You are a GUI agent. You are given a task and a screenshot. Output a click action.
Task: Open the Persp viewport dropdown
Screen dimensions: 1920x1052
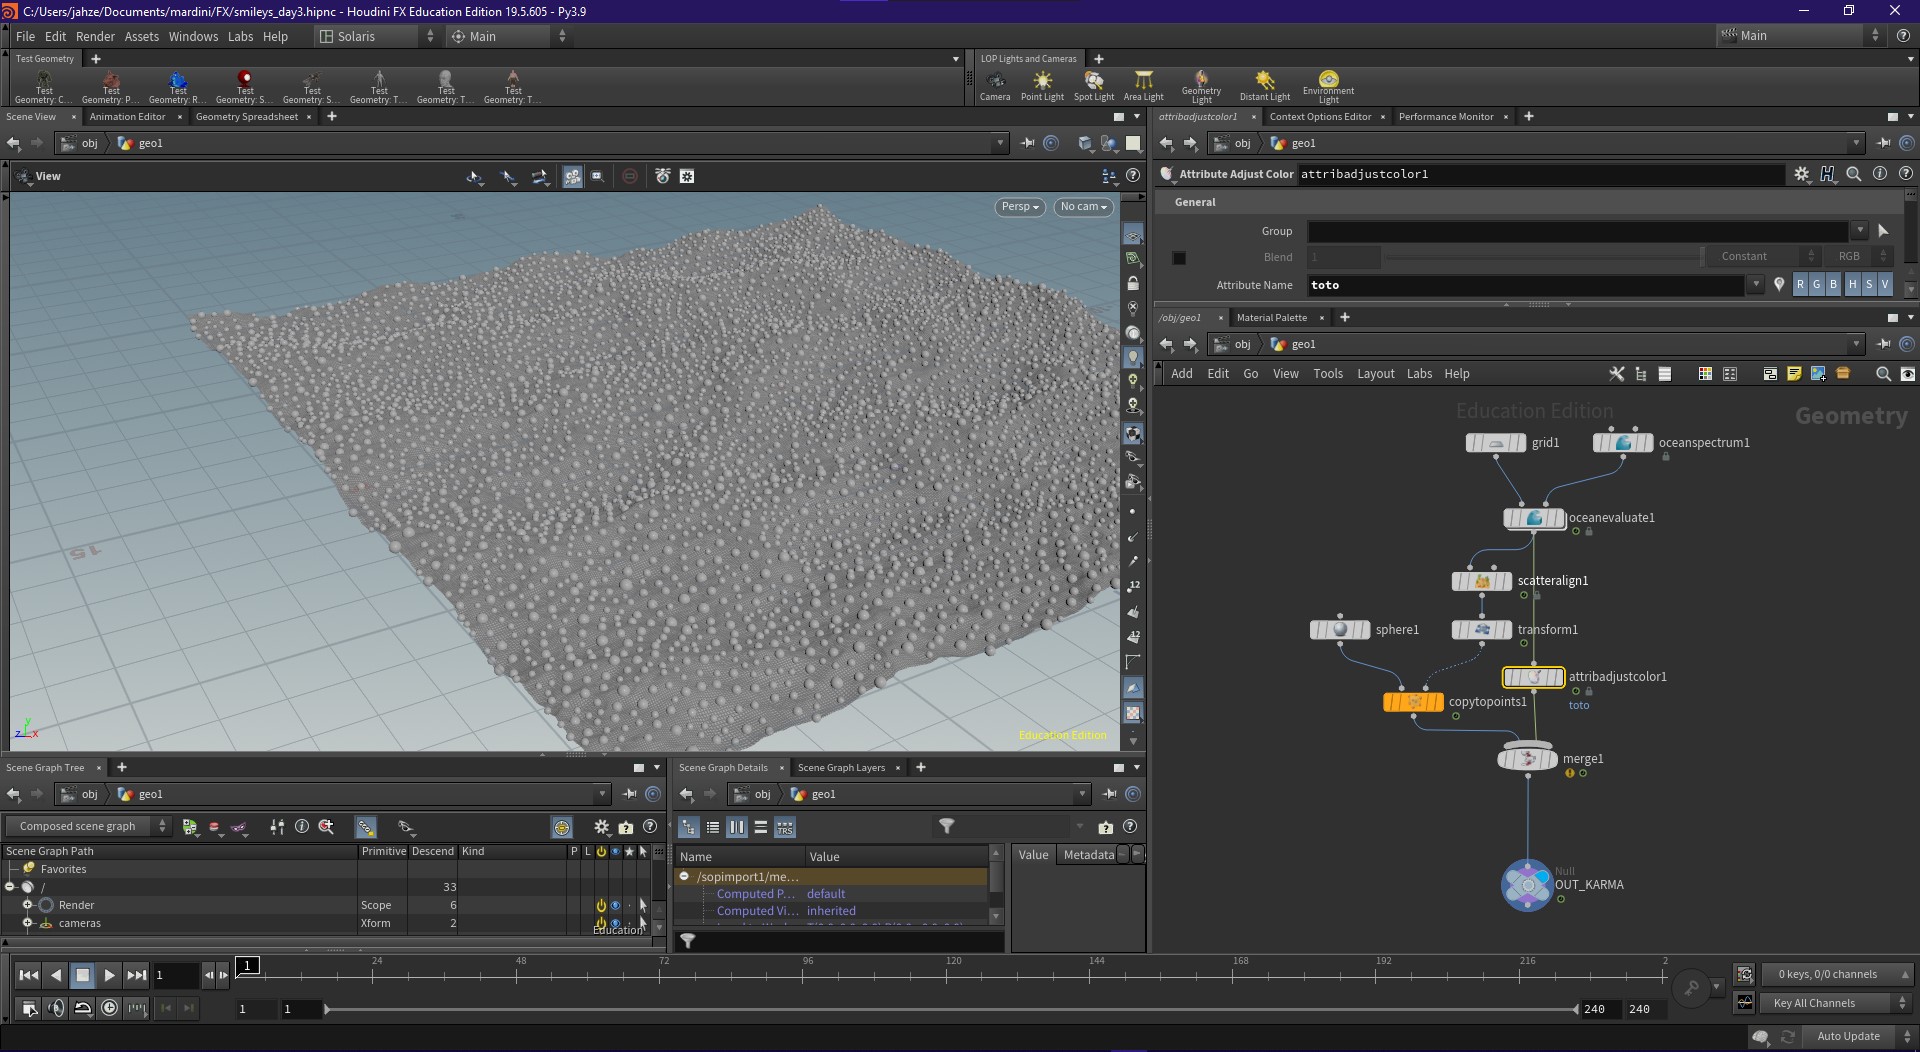pyautogui.click(x=1020, y=207)
